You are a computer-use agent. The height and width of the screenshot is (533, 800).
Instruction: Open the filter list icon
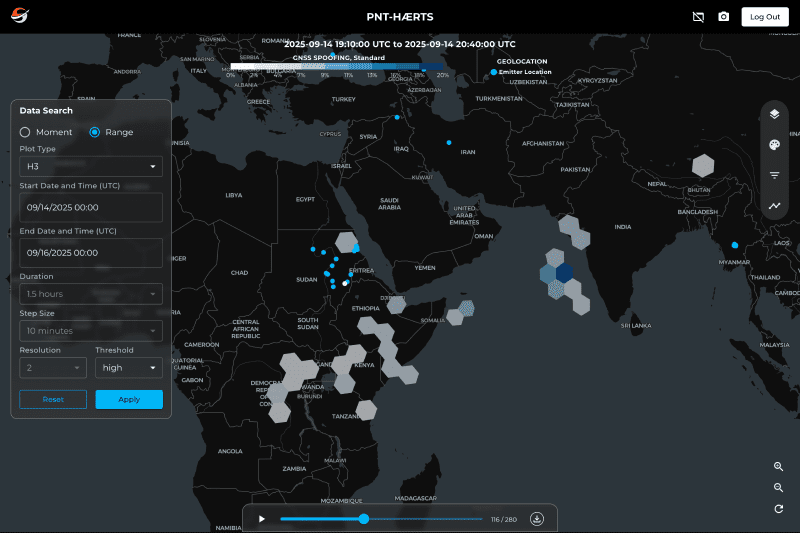(x=774, y=175)
